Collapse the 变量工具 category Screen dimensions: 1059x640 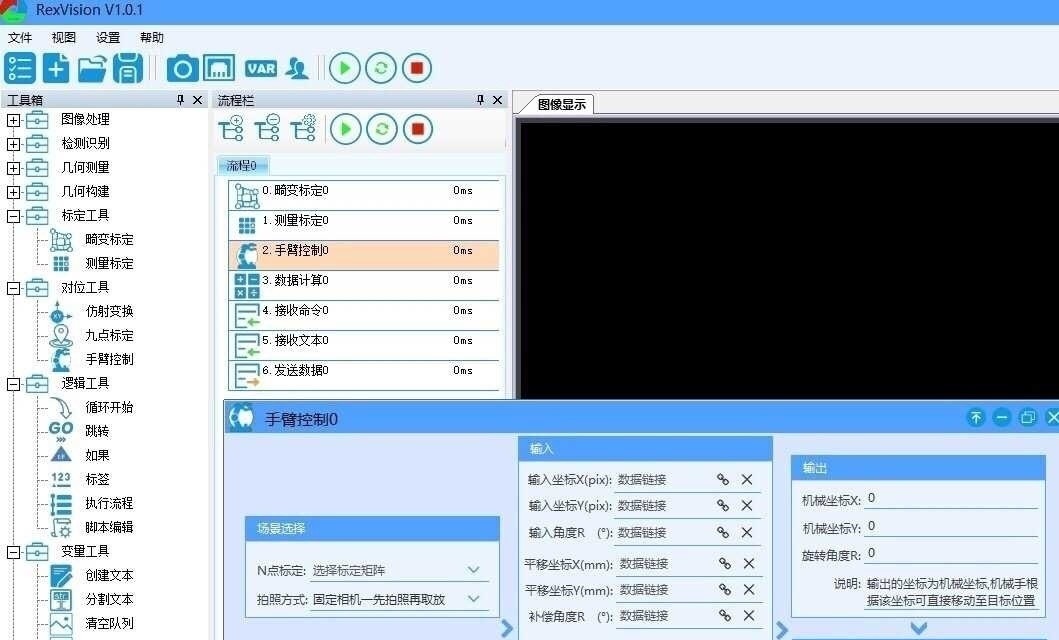coord(14,552)
